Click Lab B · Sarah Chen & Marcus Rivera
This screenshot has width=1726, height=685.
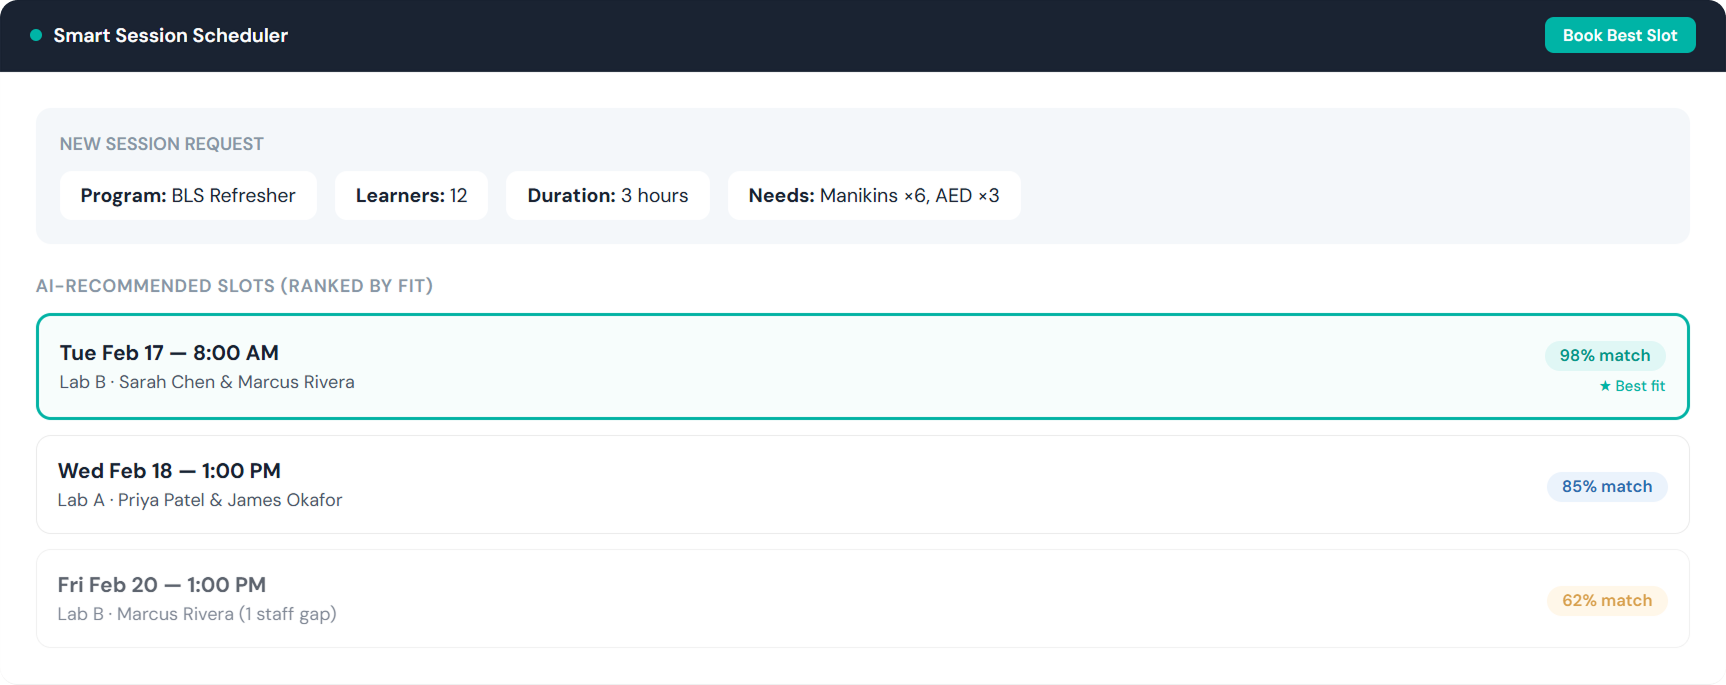pos(207,382)
